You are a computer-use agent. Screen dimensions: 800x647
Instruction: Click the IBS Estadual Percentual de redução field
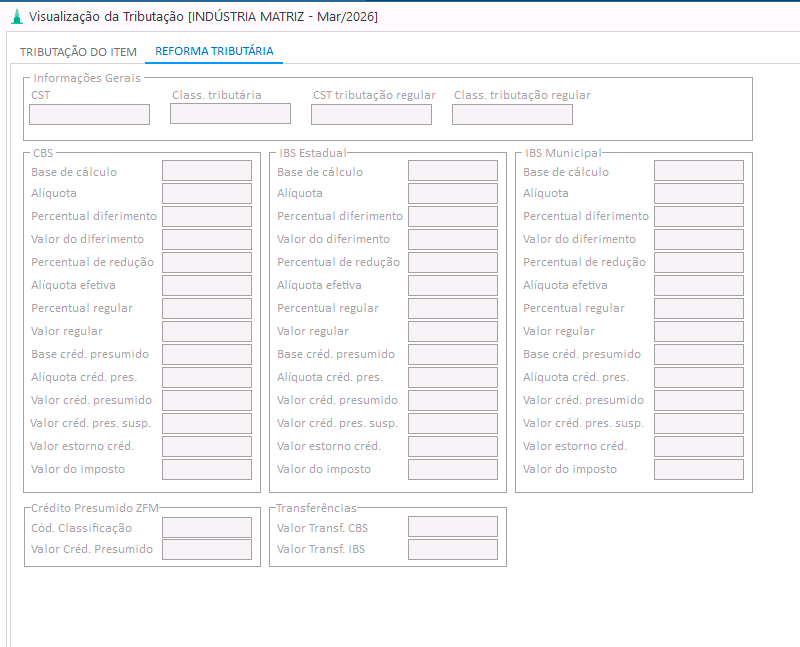[453, 263]
